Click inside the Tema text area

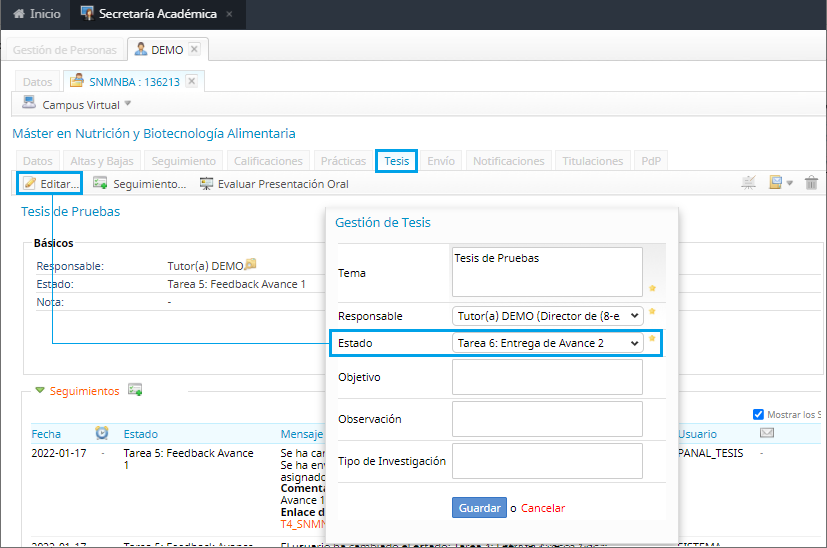tap(547, 272)
